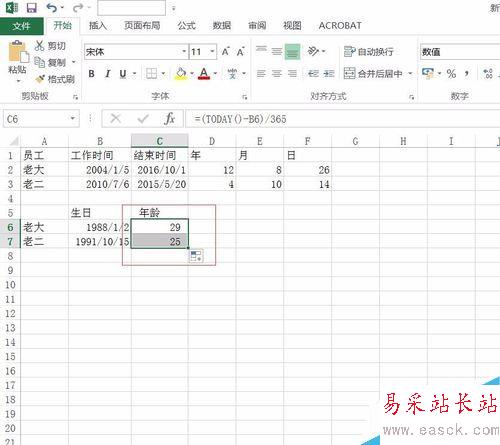Increase the font size with large A

226,52
